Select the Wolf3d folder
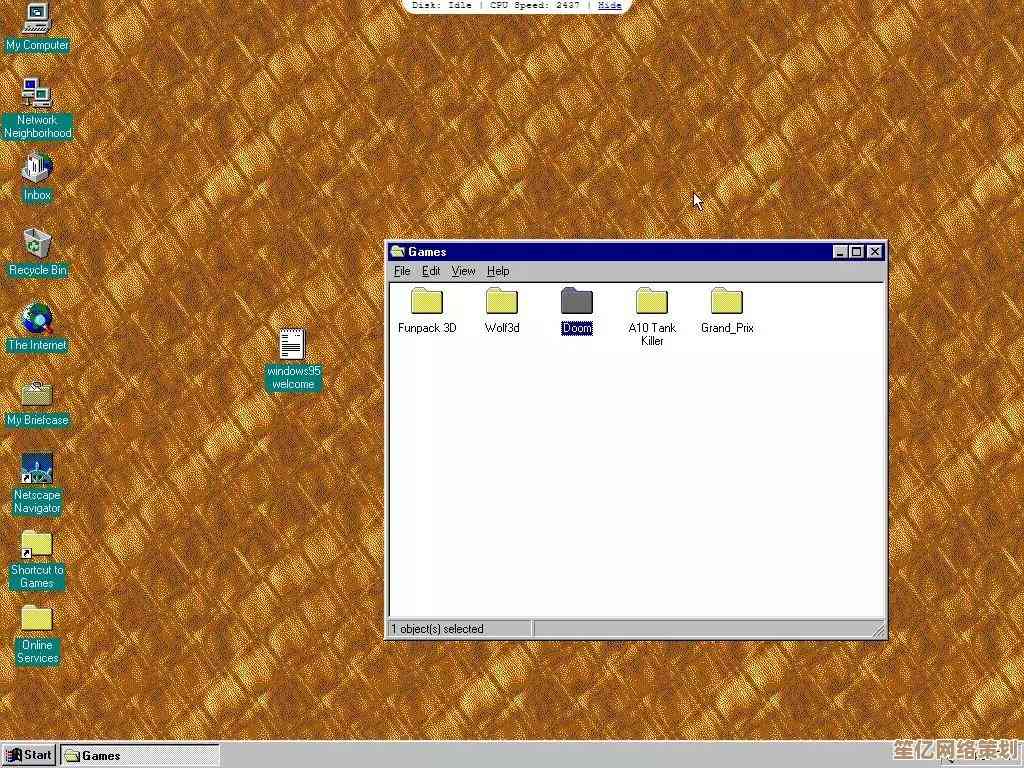 click(x=502, y=302)
